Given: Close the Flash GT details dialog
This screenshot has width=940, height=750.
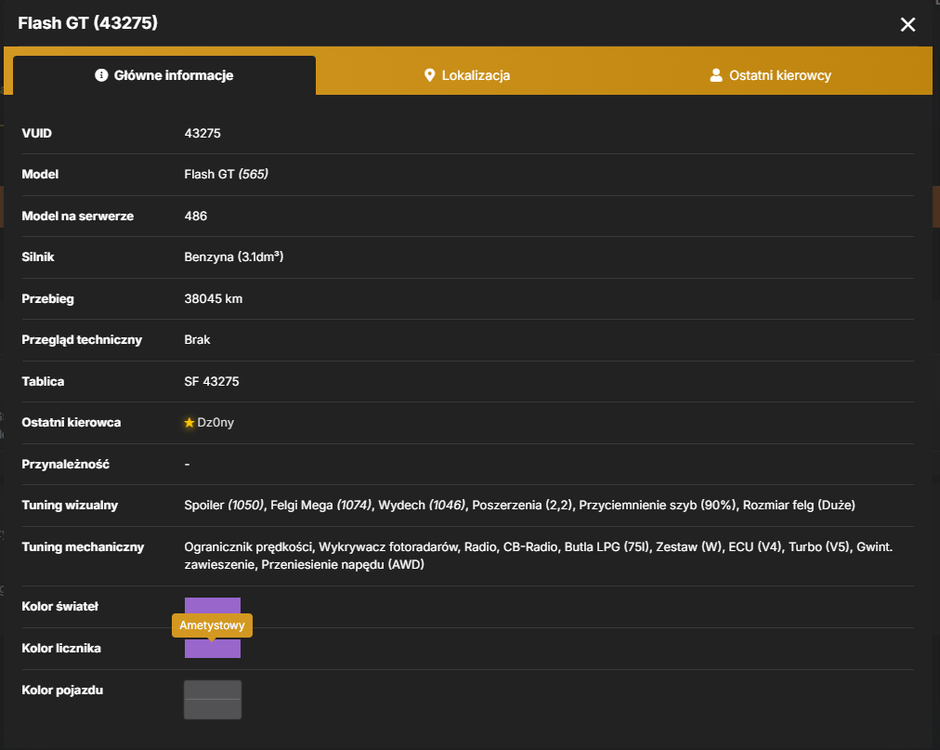Looking at the screenshot, I should 908,25.
